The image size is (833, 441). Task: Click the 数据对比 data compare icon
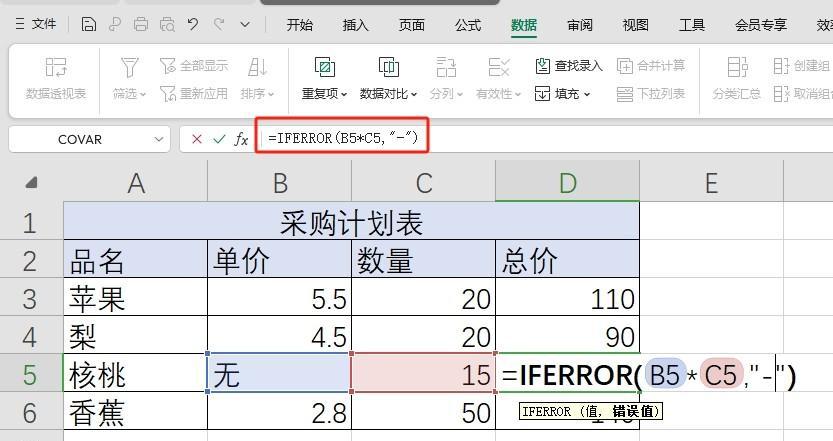388,67
